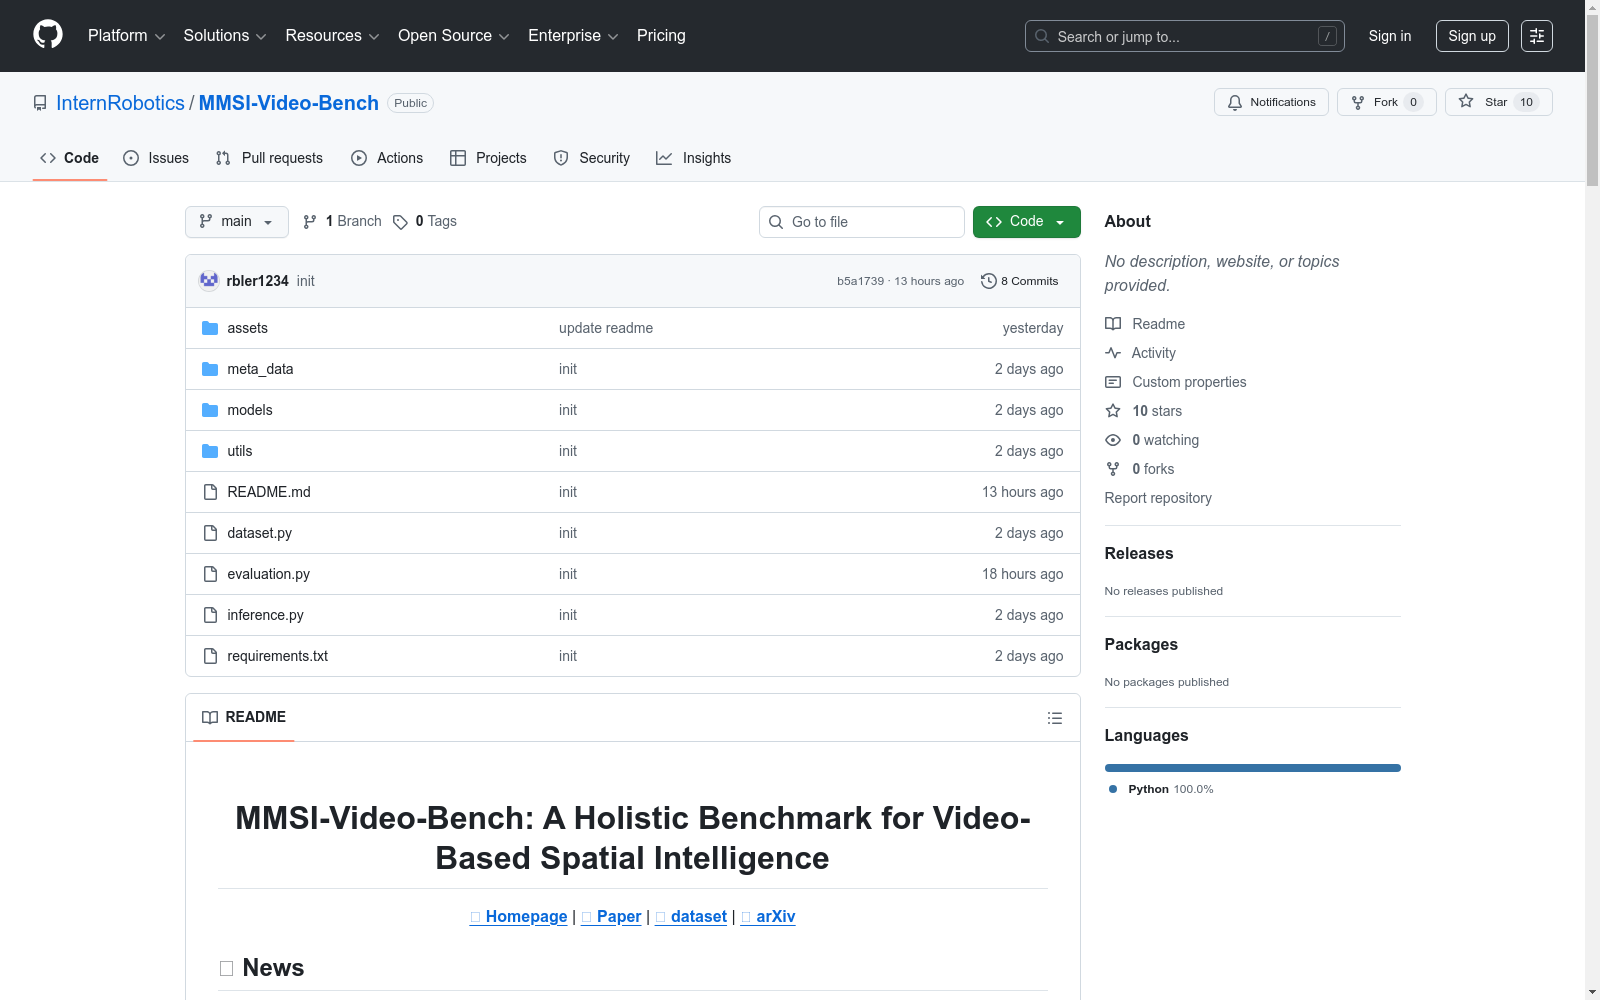Click the repository icon before InternRobotics

(40, 103)
